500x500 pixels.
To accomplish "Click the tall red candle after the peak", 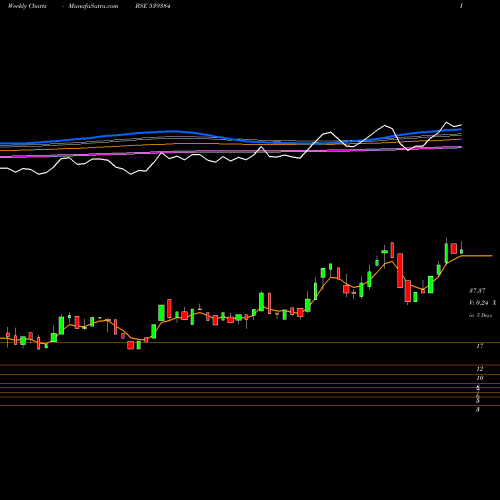I will pyautogui.click(x=400, y=270).
